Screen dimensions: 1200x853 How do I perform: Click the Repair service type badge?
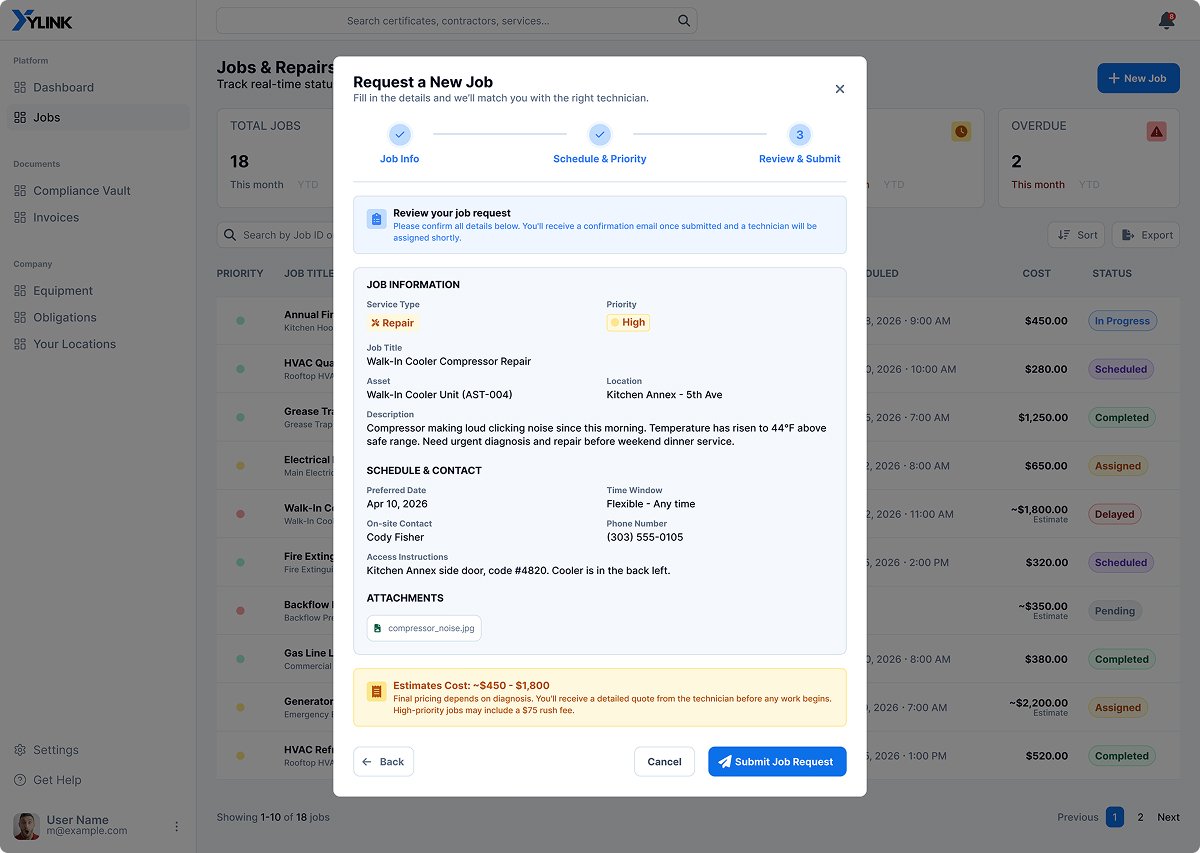(392, 323)
